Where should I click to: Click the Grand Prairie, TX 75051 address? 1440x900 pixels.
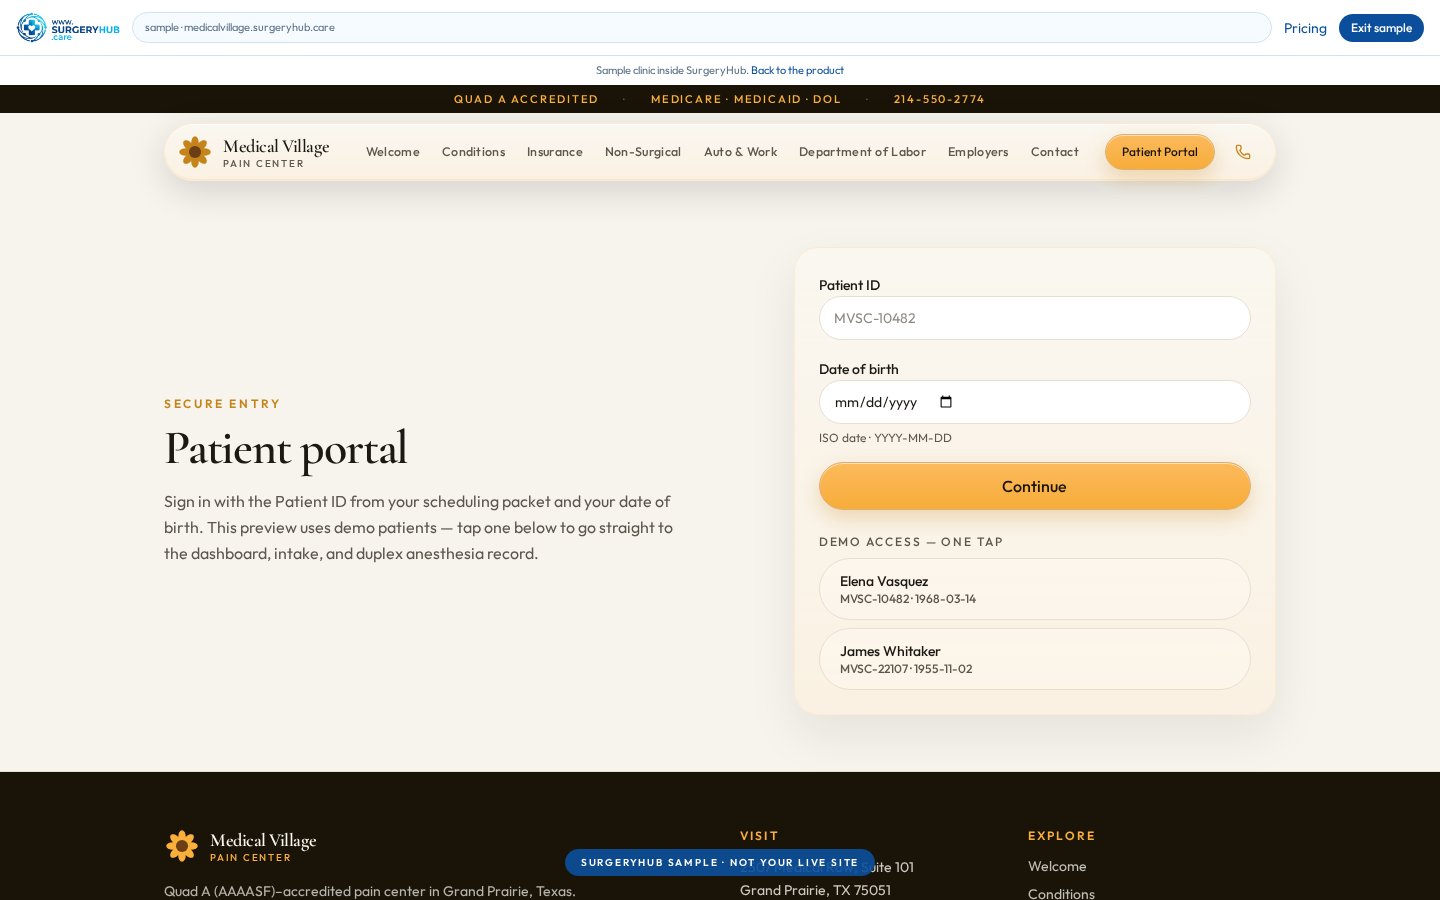click(815, 890)
